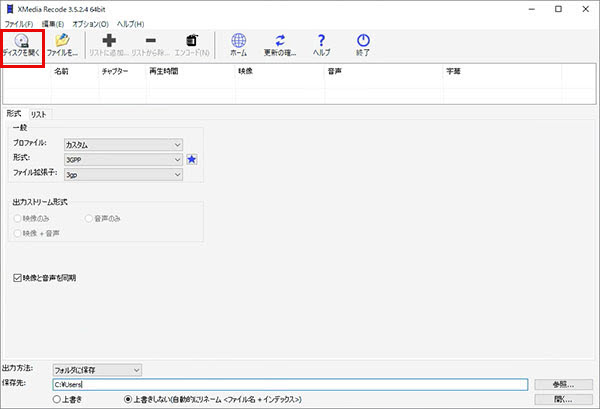Check for updates with 更新の確認 icon

coord(280,45)
